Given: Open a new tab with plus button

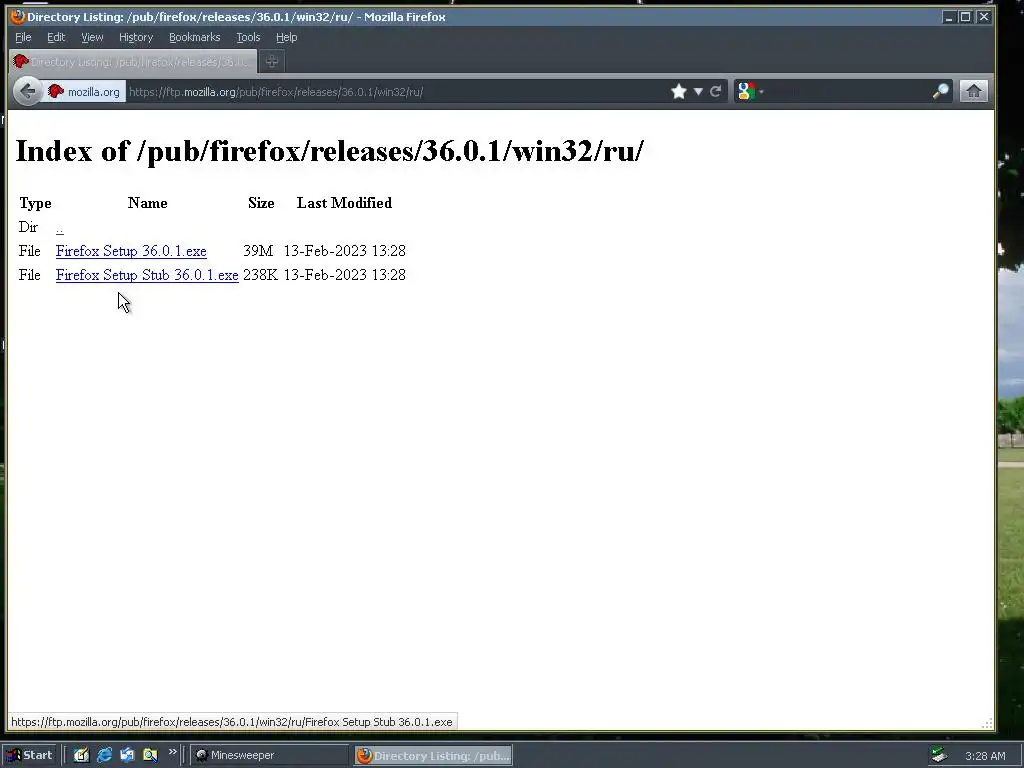Looking at the screenshot, I should point(272,61).
